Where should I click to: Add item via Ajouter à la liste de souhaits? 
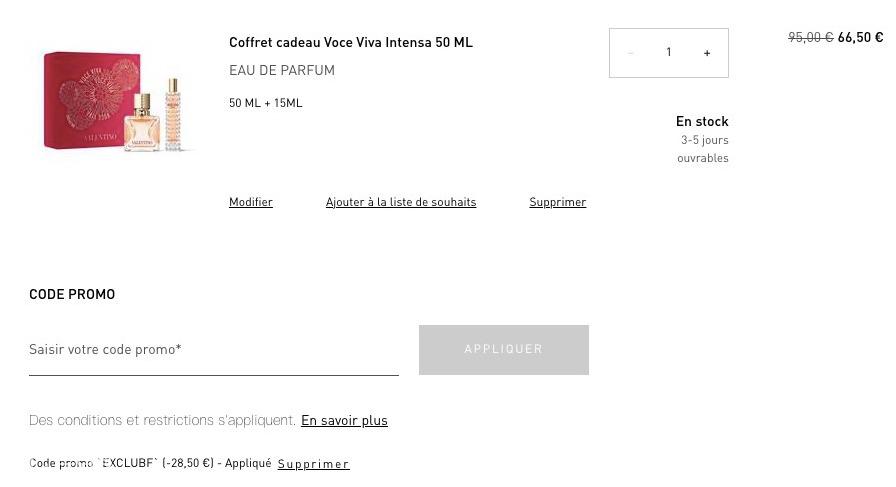(x=401, y=202)
